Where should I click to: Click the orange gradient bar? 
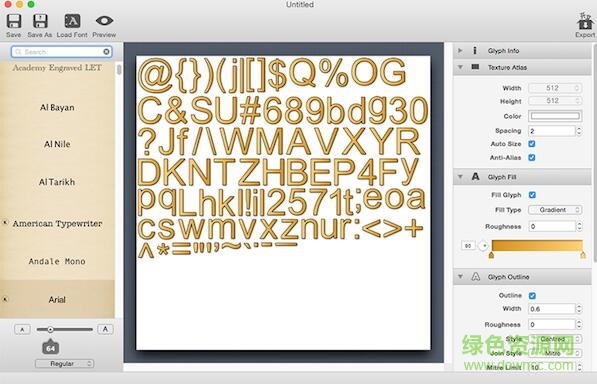tap(537, 245)
